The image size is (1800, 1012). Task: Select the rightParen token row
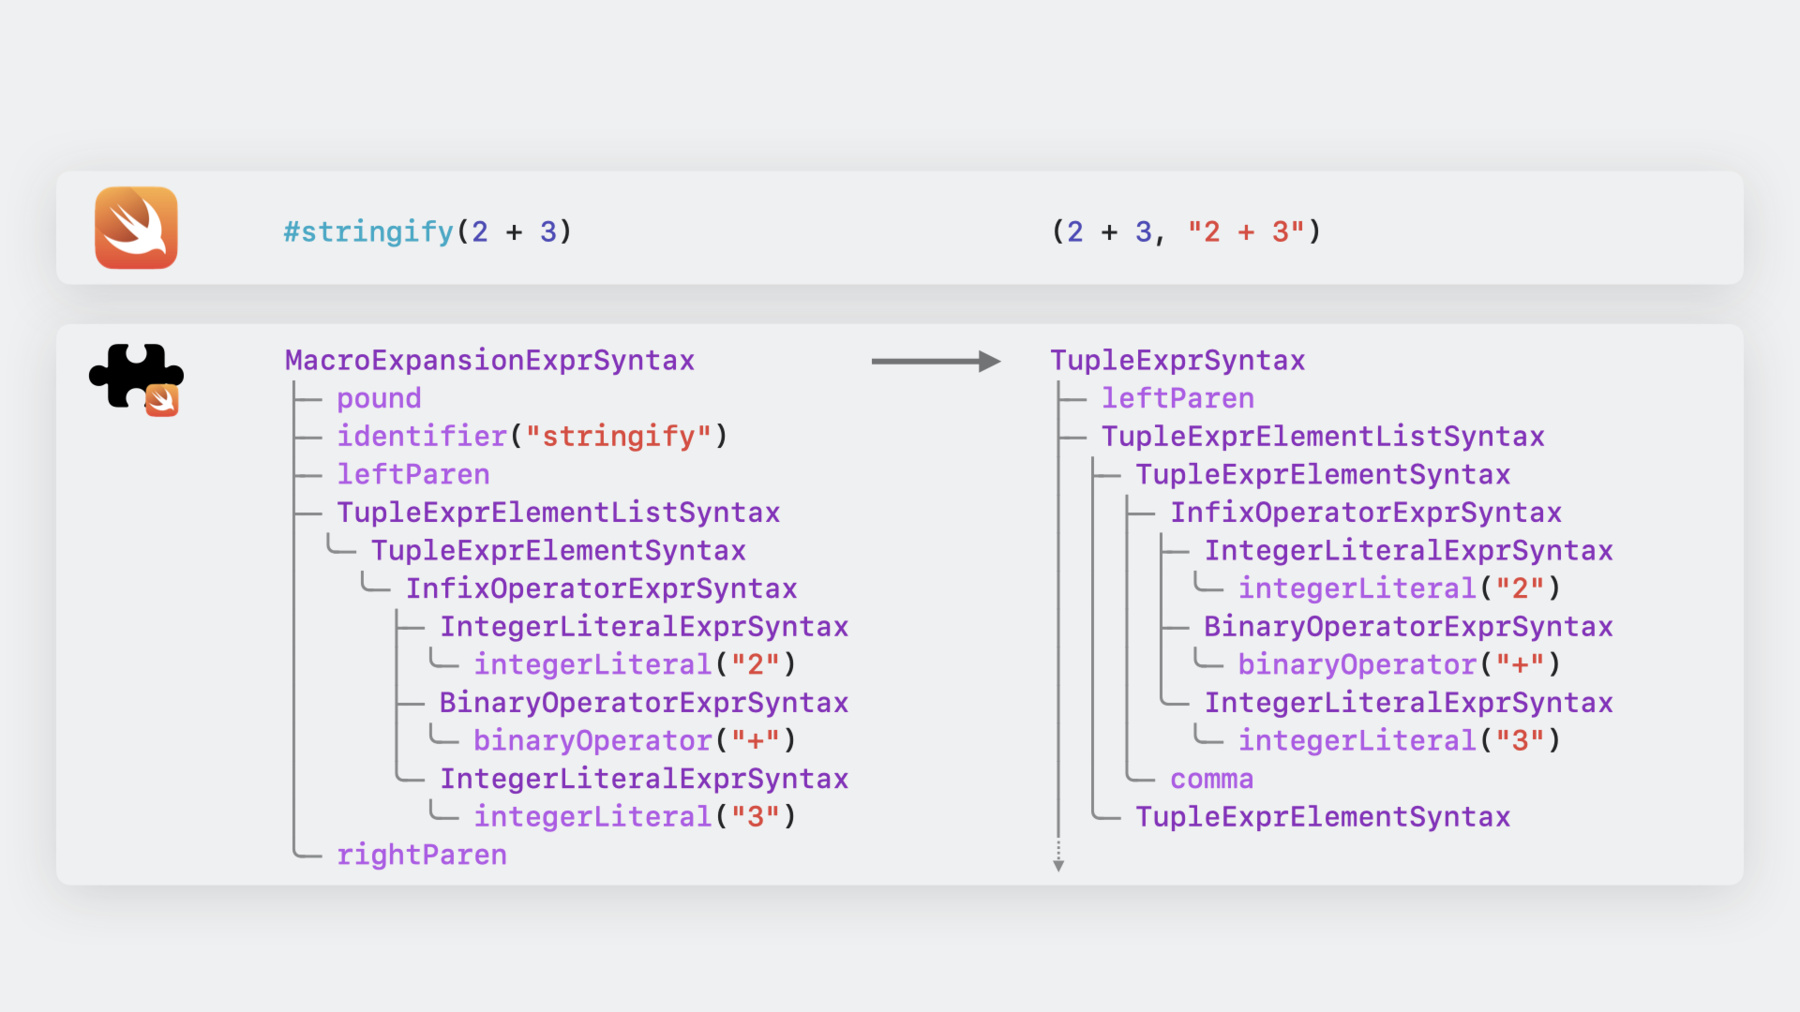pyautogui.click(x=422, y=855)
